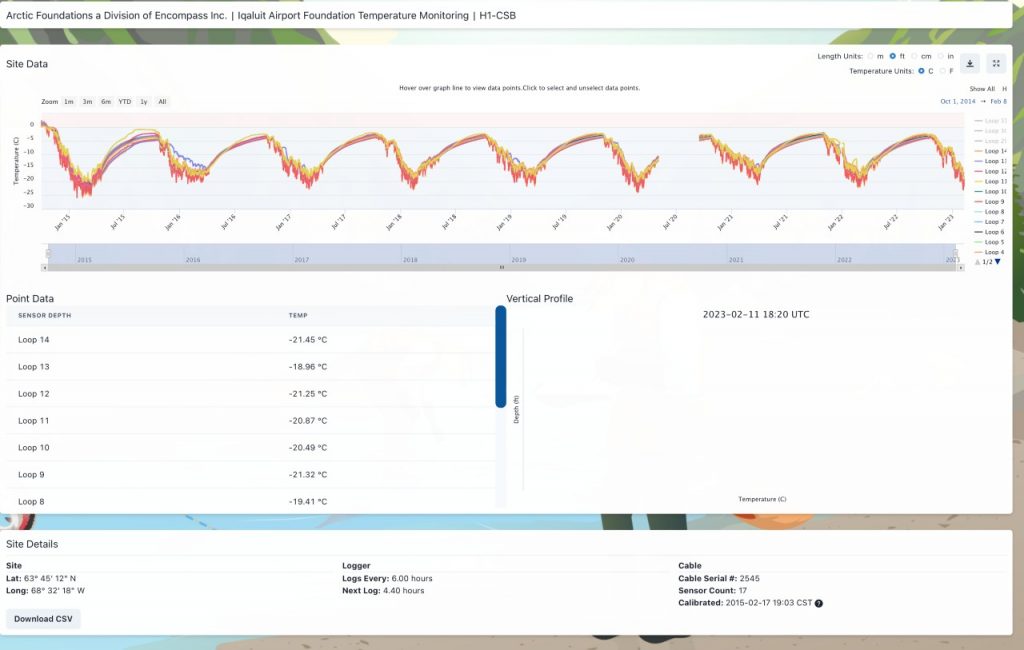Set chart zoom range to 1m
Viewport: 1024px width, 650px height.
(x=69, y=102)
